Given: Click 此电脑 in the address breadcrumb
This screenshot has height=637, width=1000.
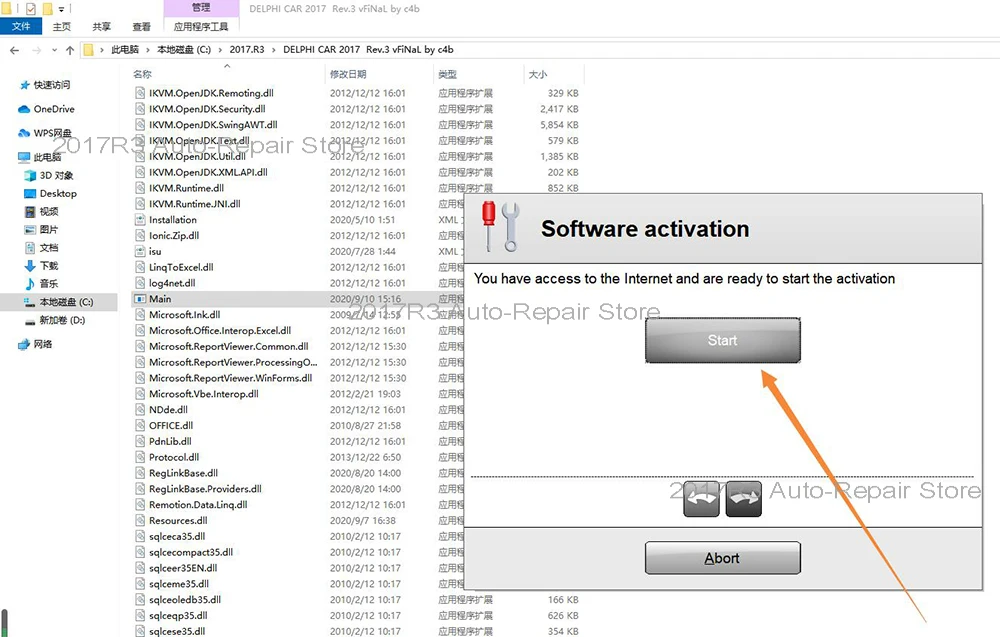Looking at the screenshot, I should tap(125, 50).
